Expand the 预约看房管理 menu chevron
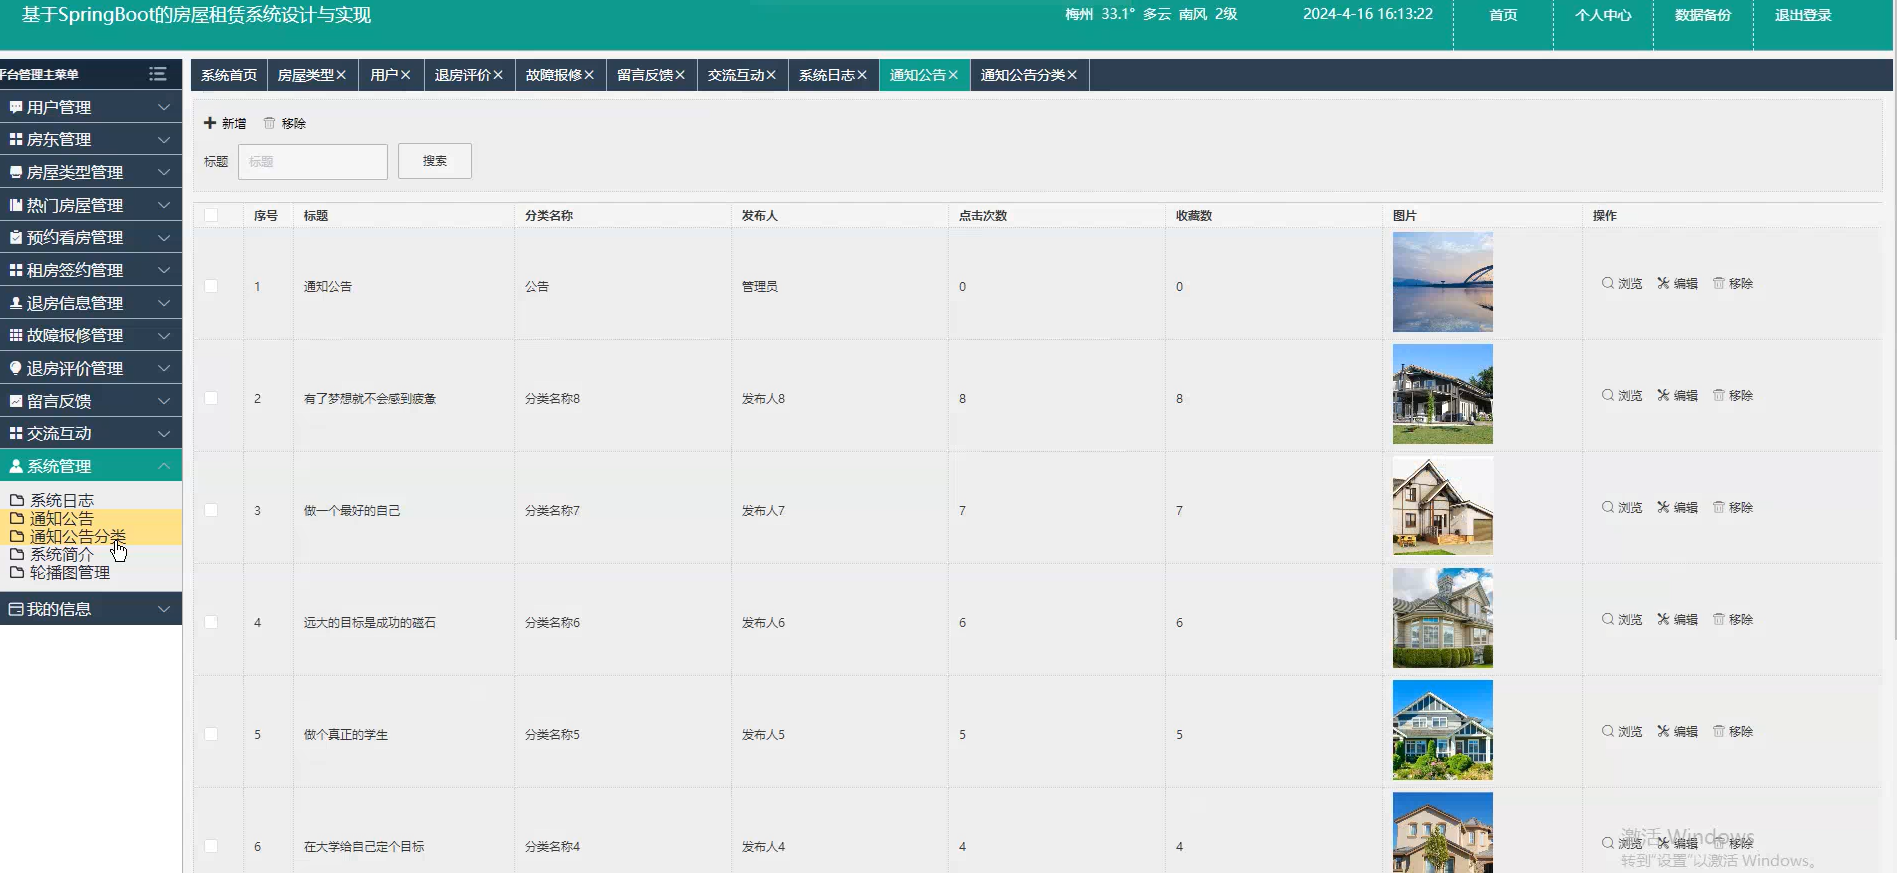The width and height of the screenshot is (1897, 873). [164, 238]
